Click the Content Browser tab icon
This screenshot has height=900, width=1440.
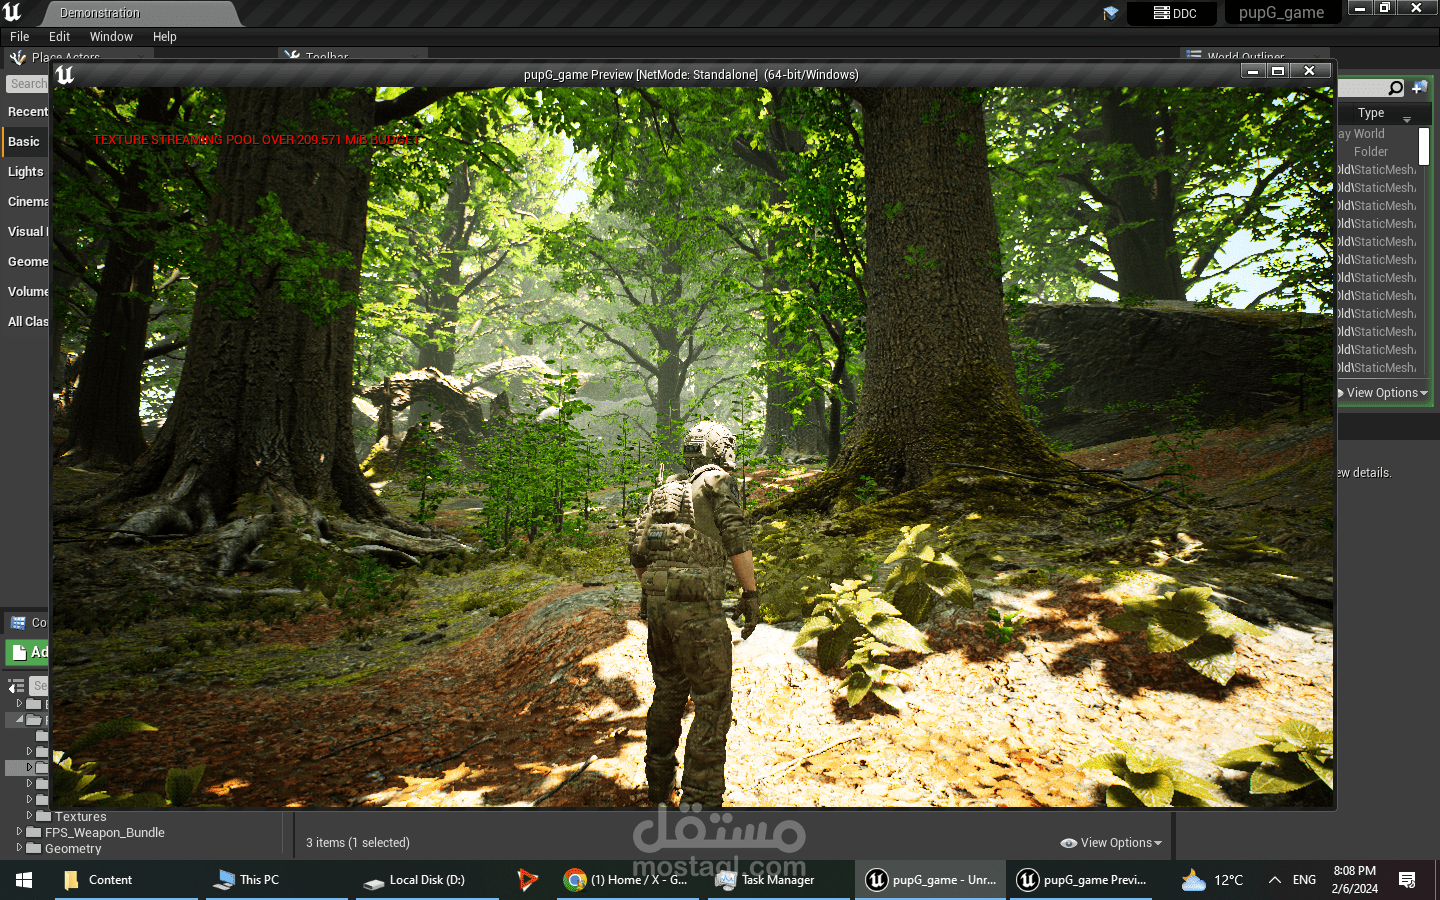point(18,623)
